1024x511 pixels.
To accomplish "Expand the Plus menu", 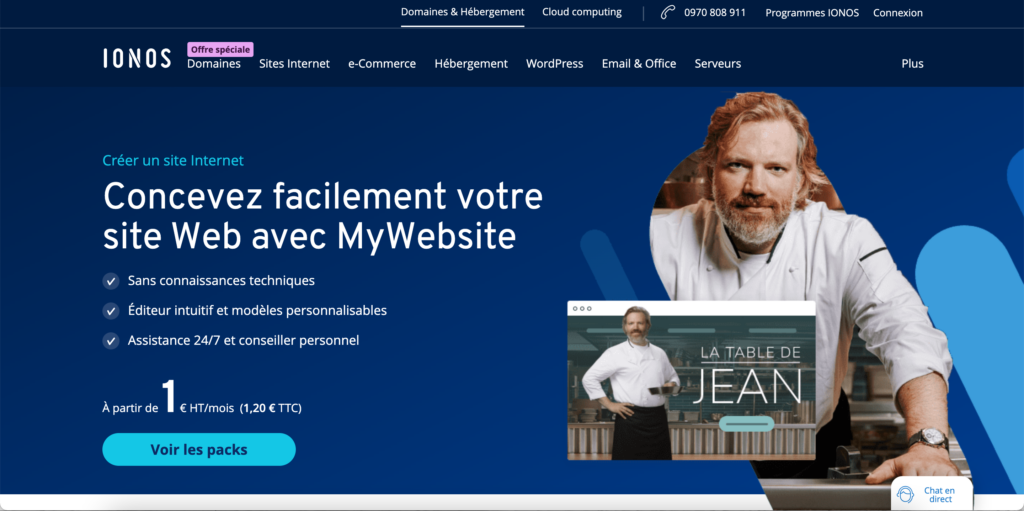I will (x=912, y=64).
